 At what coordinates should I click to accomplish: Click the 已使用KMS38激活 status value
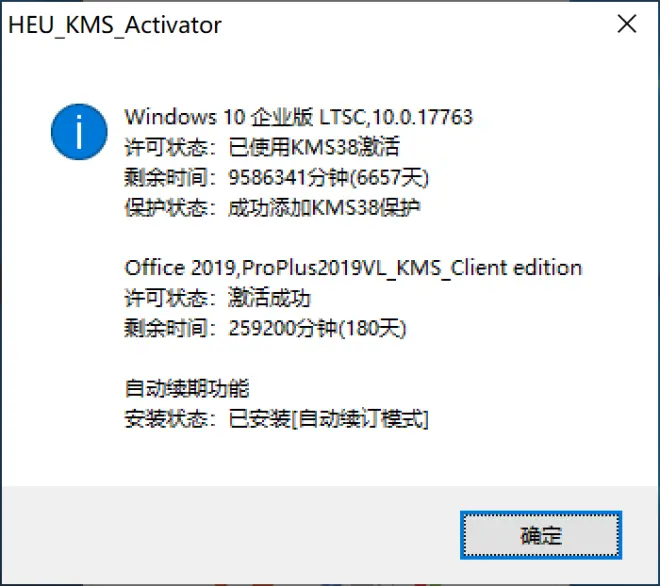(x=314, y=147)
